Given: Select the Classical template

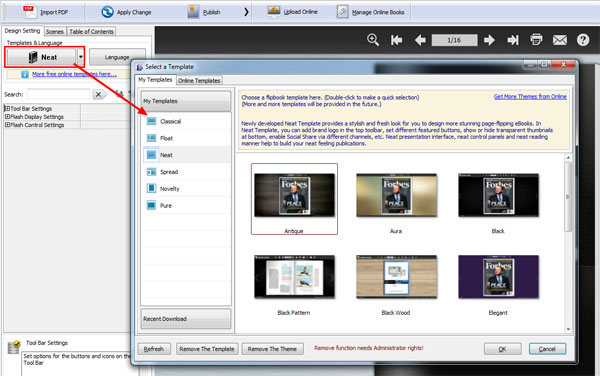Looking at the screenshot, I should tap(187, 121).
